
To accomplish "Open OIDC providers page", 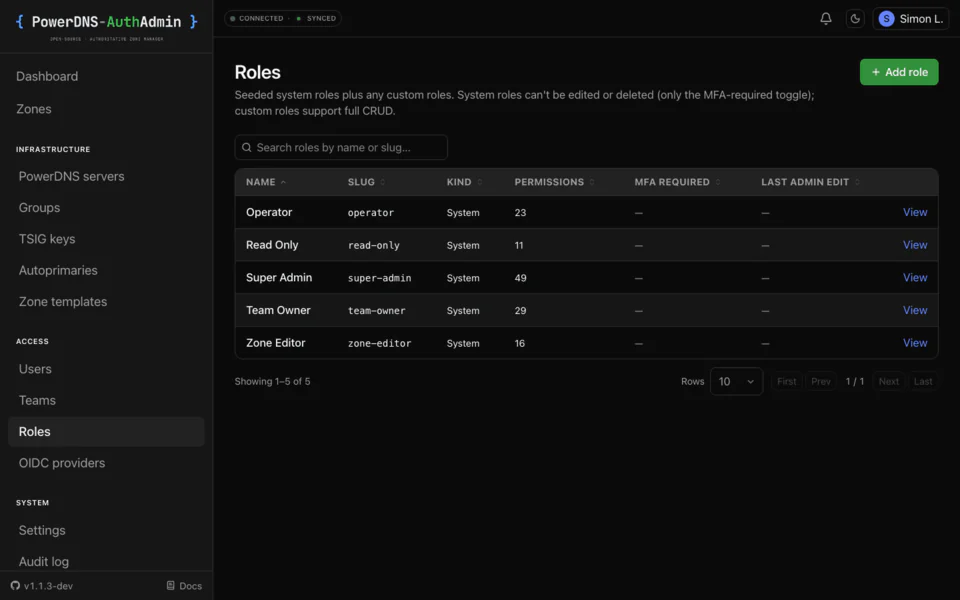I will pyautogui.click(x=61, y=463).
